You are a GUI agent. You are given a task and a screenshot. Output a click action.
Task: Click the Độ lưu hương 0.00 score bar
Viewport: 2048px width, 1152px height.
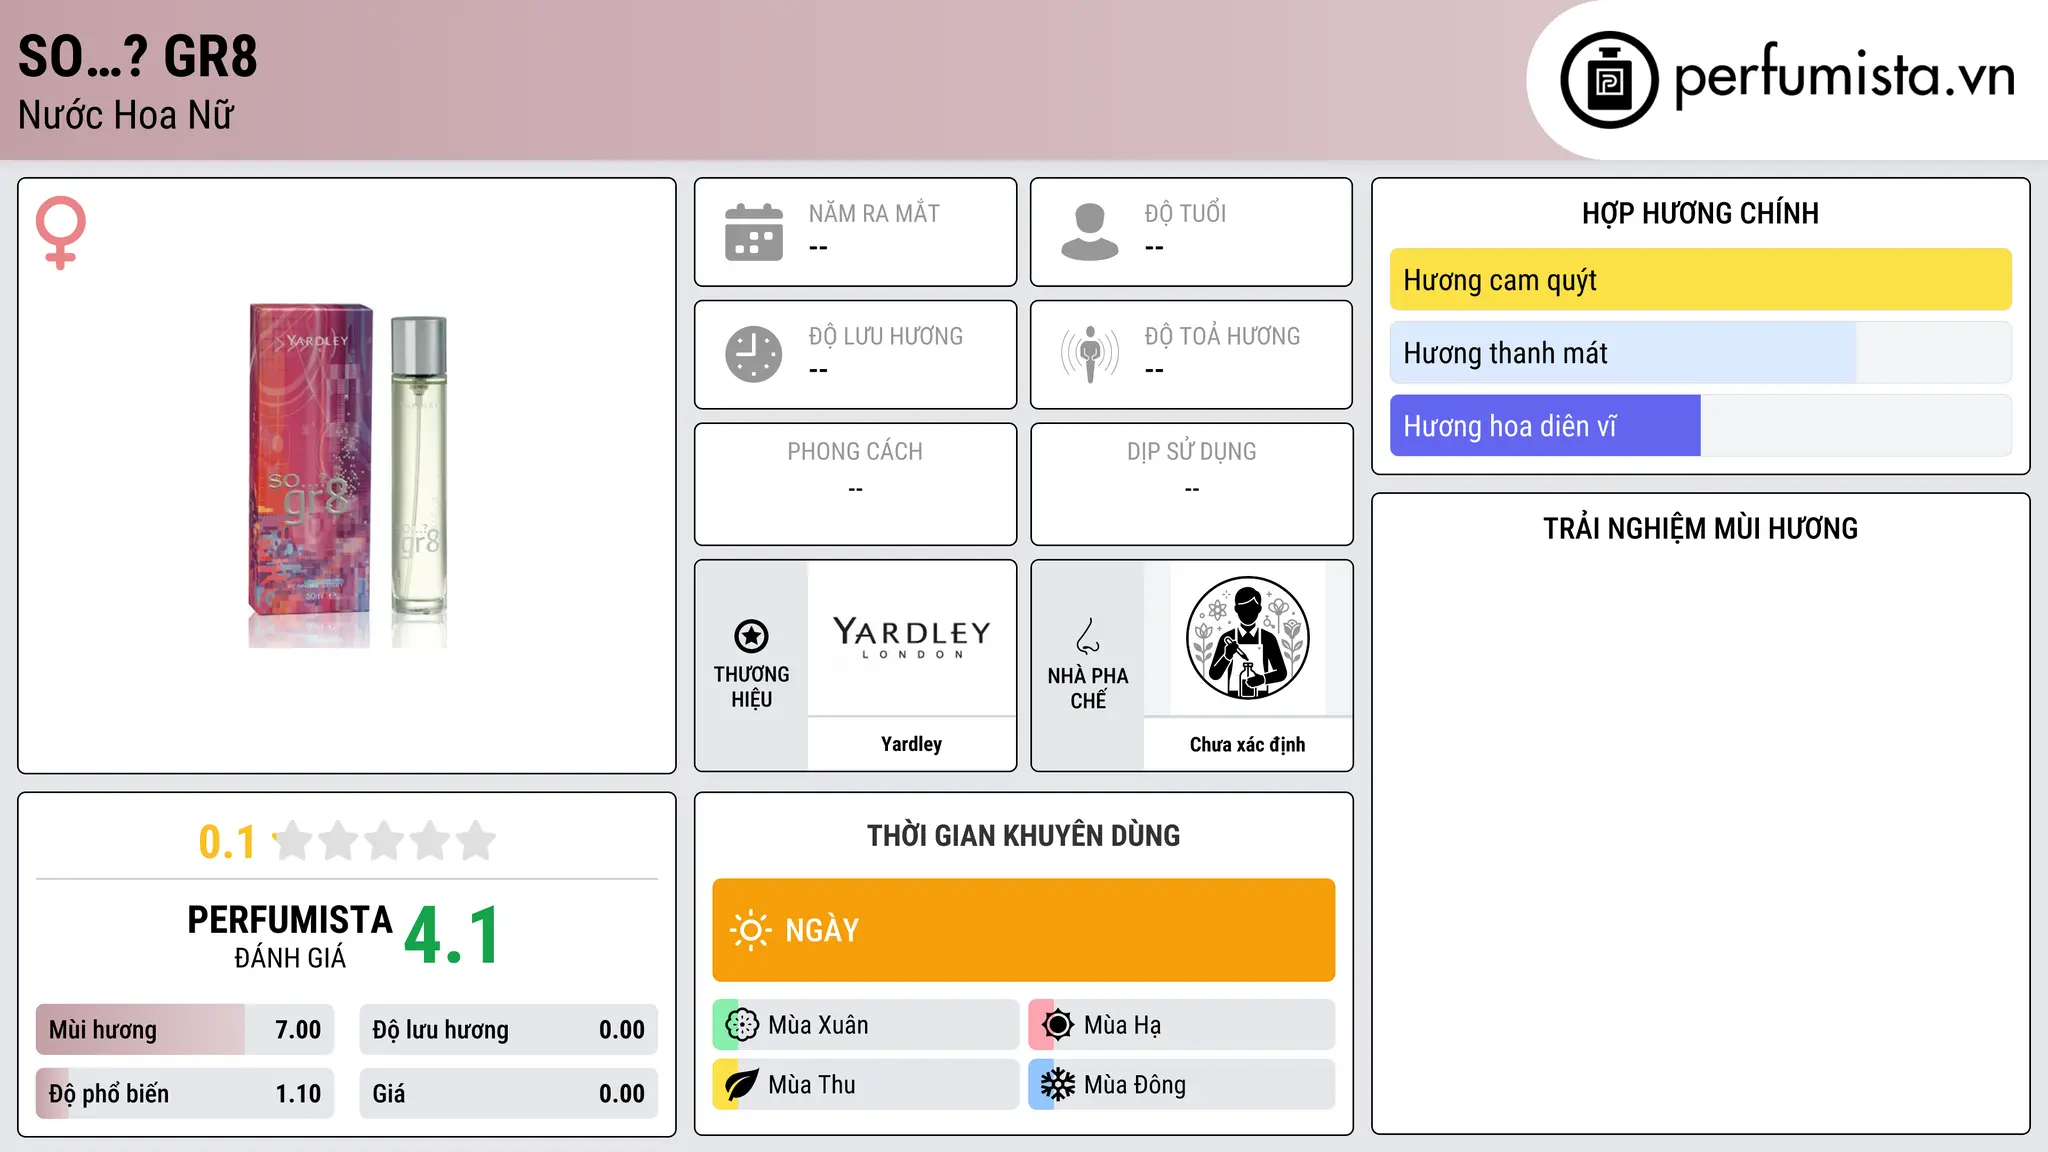coord(509,1030)
